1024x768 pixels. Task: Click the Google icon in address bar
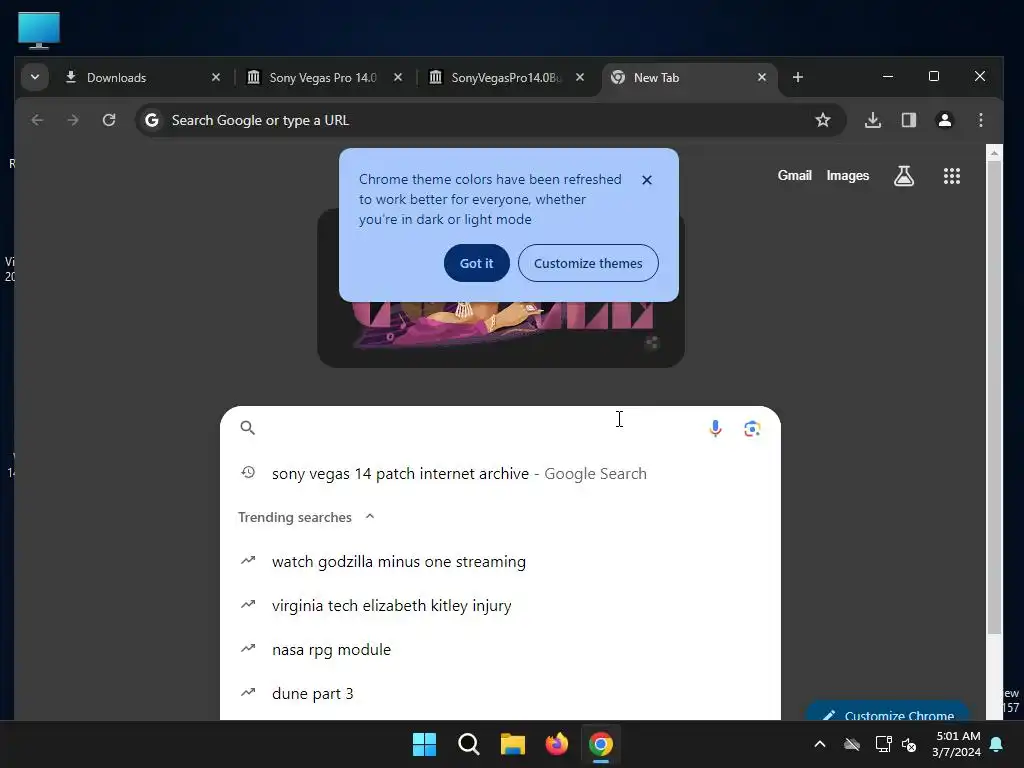pyautogui.click(x=152, y=120)
